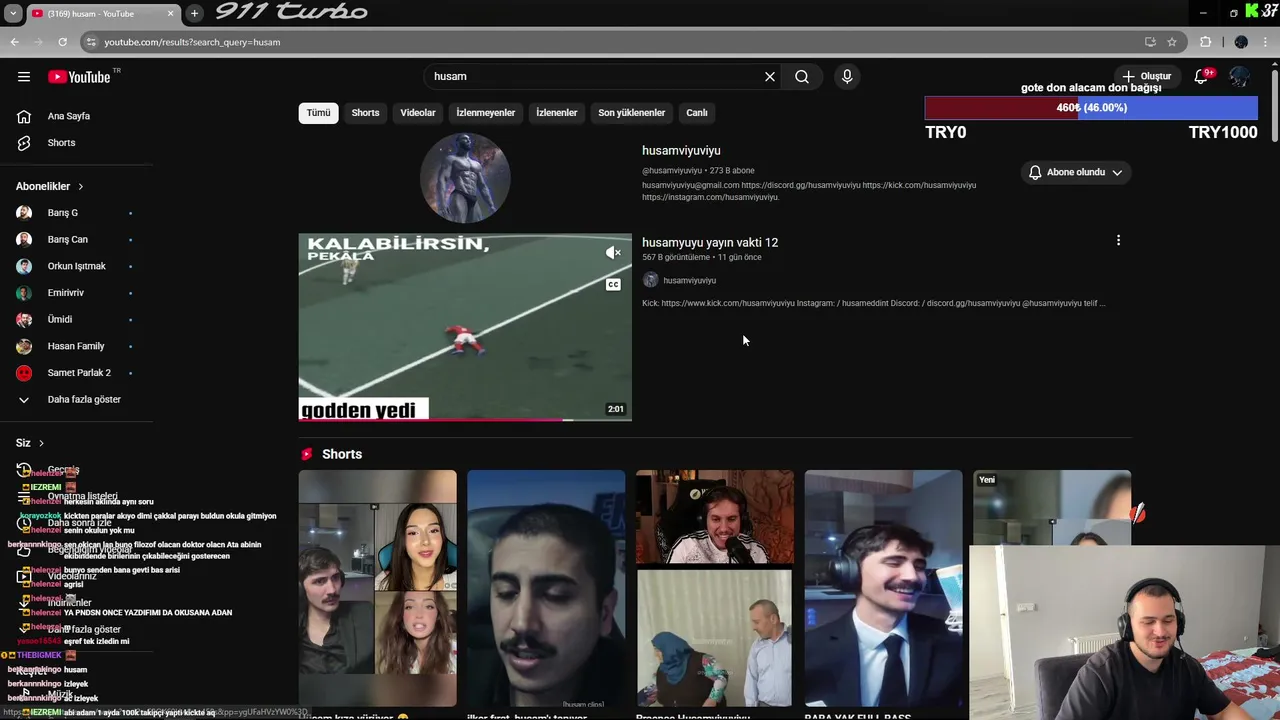Install app icon in address bar
Viewport: 1280px width, 720px height.
[x=1150, y=42]
